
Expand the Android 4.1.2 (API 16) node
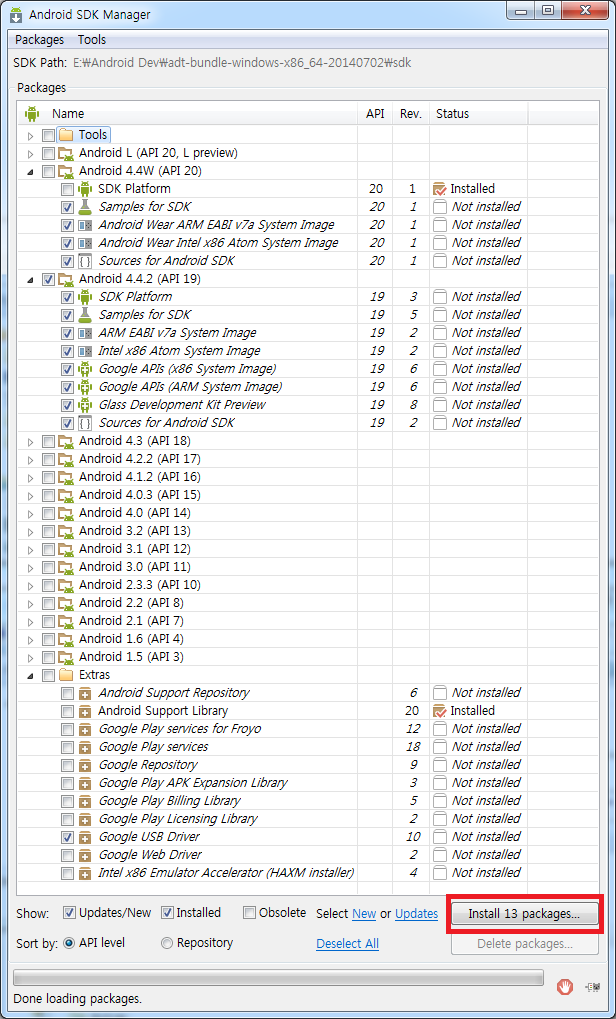[x=30, y=478]
